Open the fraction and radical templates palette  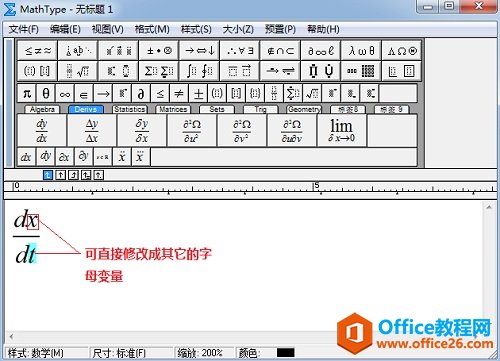pos(78,71)
